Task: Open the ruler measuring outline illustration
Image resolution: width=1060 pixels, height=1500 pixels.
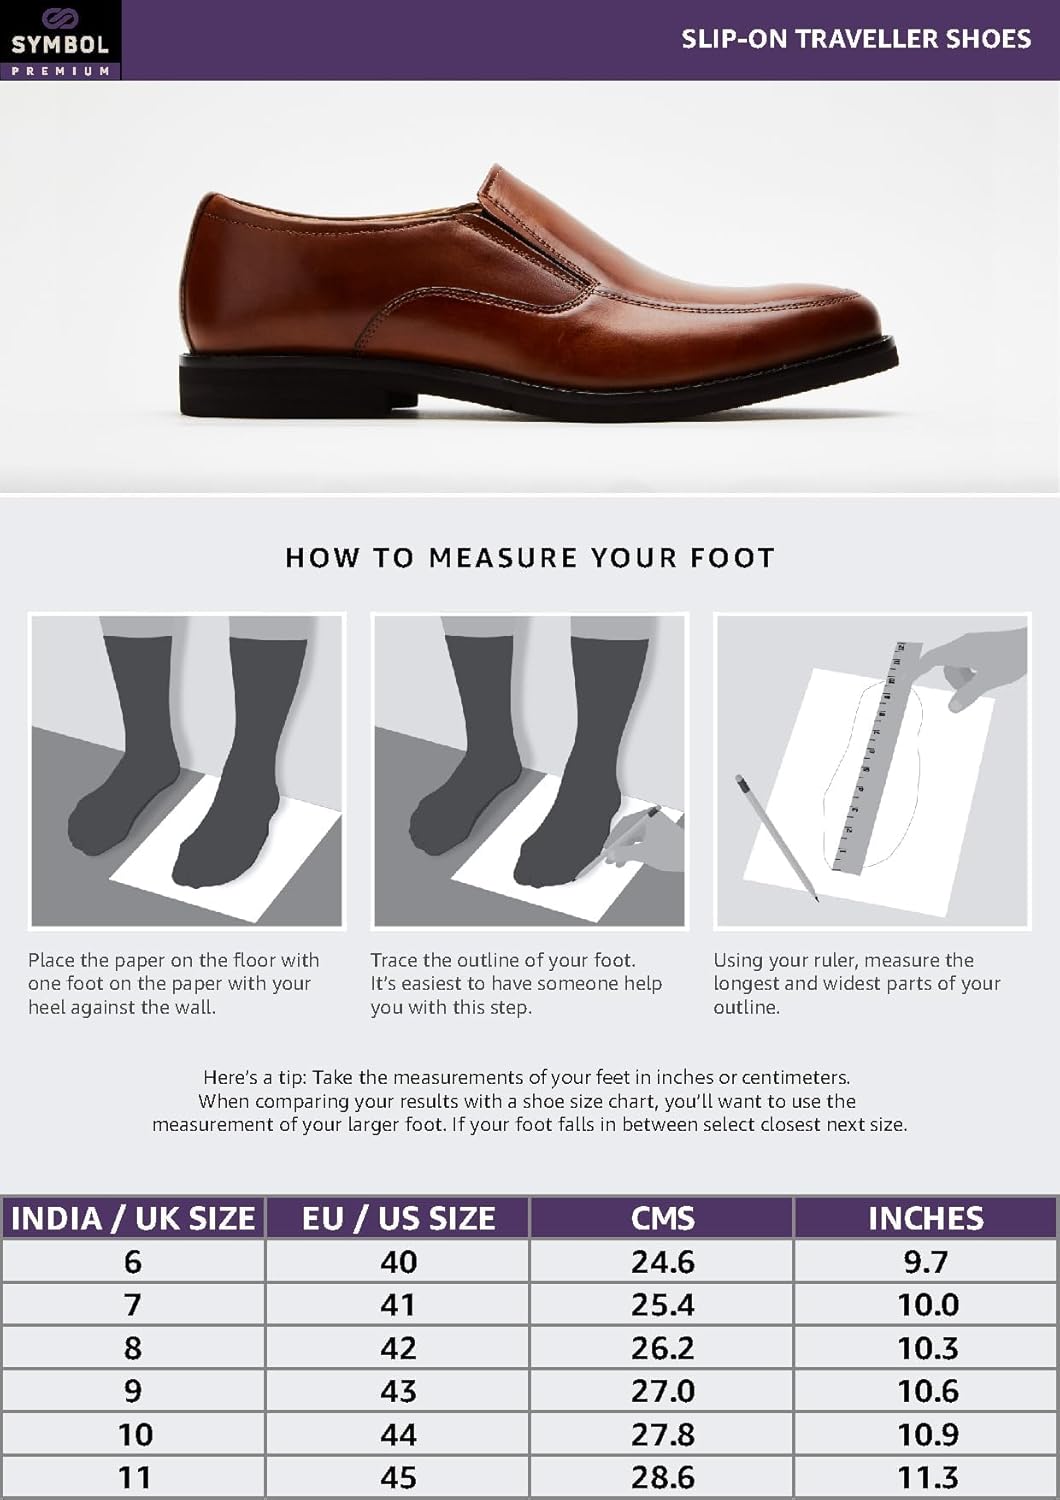Action: (x=872, y=771)
